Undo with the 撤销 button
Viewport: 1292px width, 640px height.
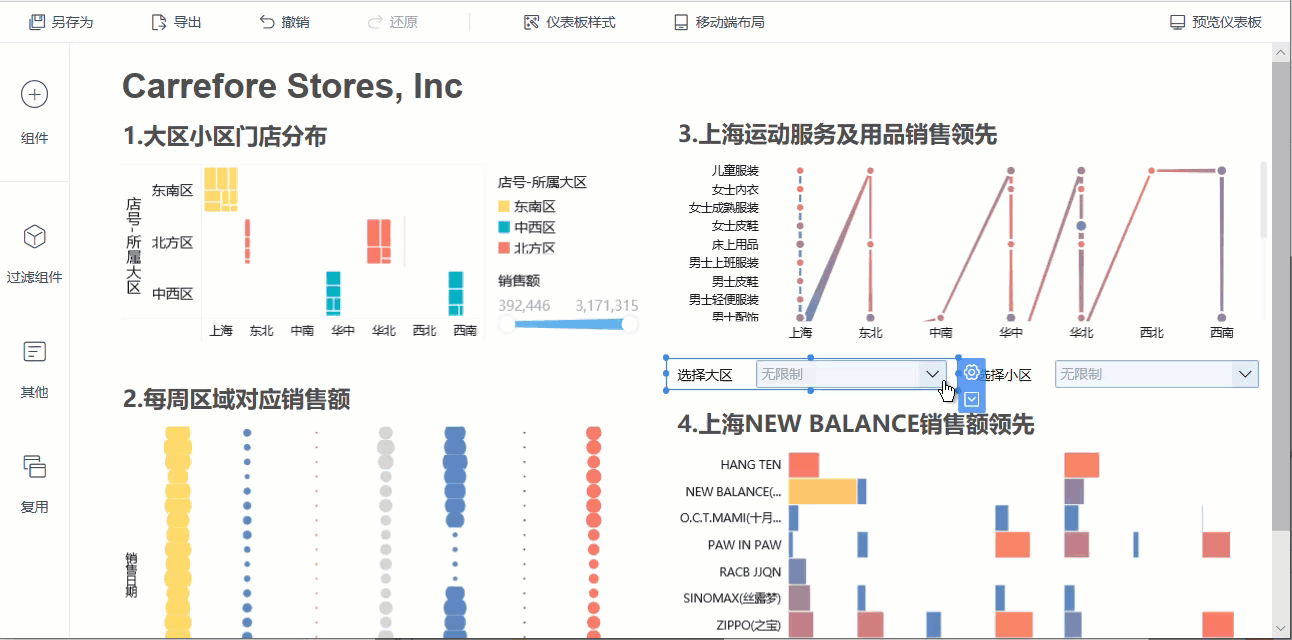(x=284, y=22)
